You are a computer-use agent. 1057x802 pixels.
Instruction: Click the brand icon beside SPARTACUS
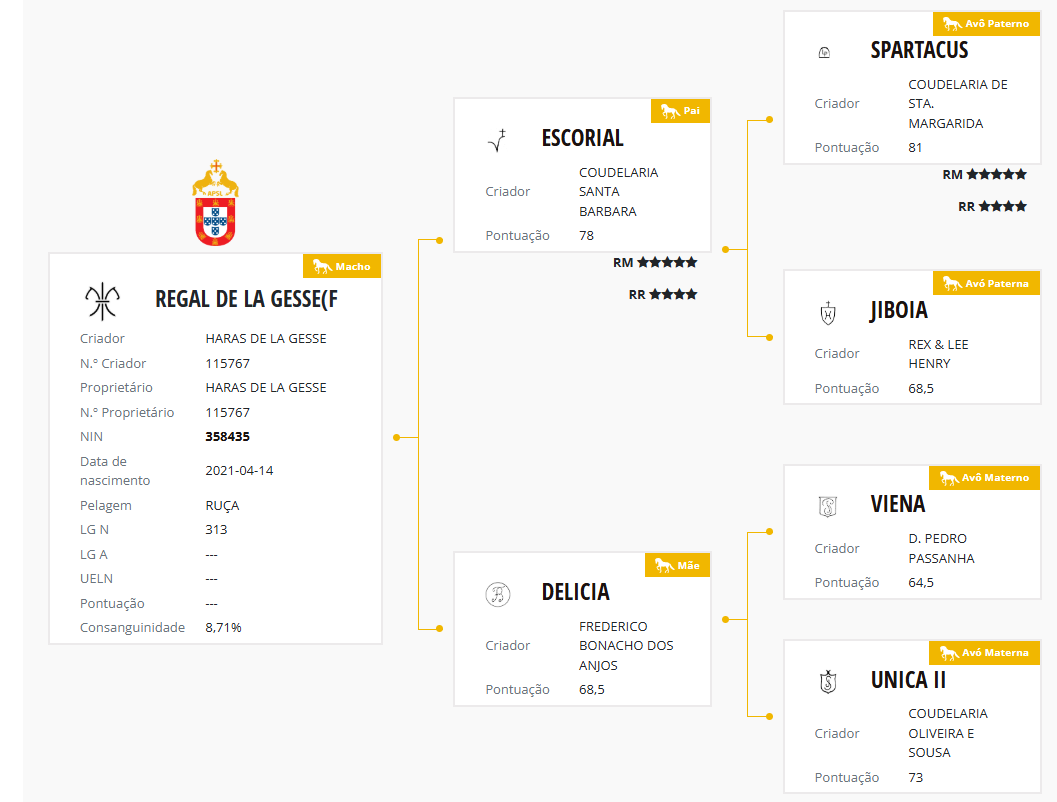pos(825,52)
